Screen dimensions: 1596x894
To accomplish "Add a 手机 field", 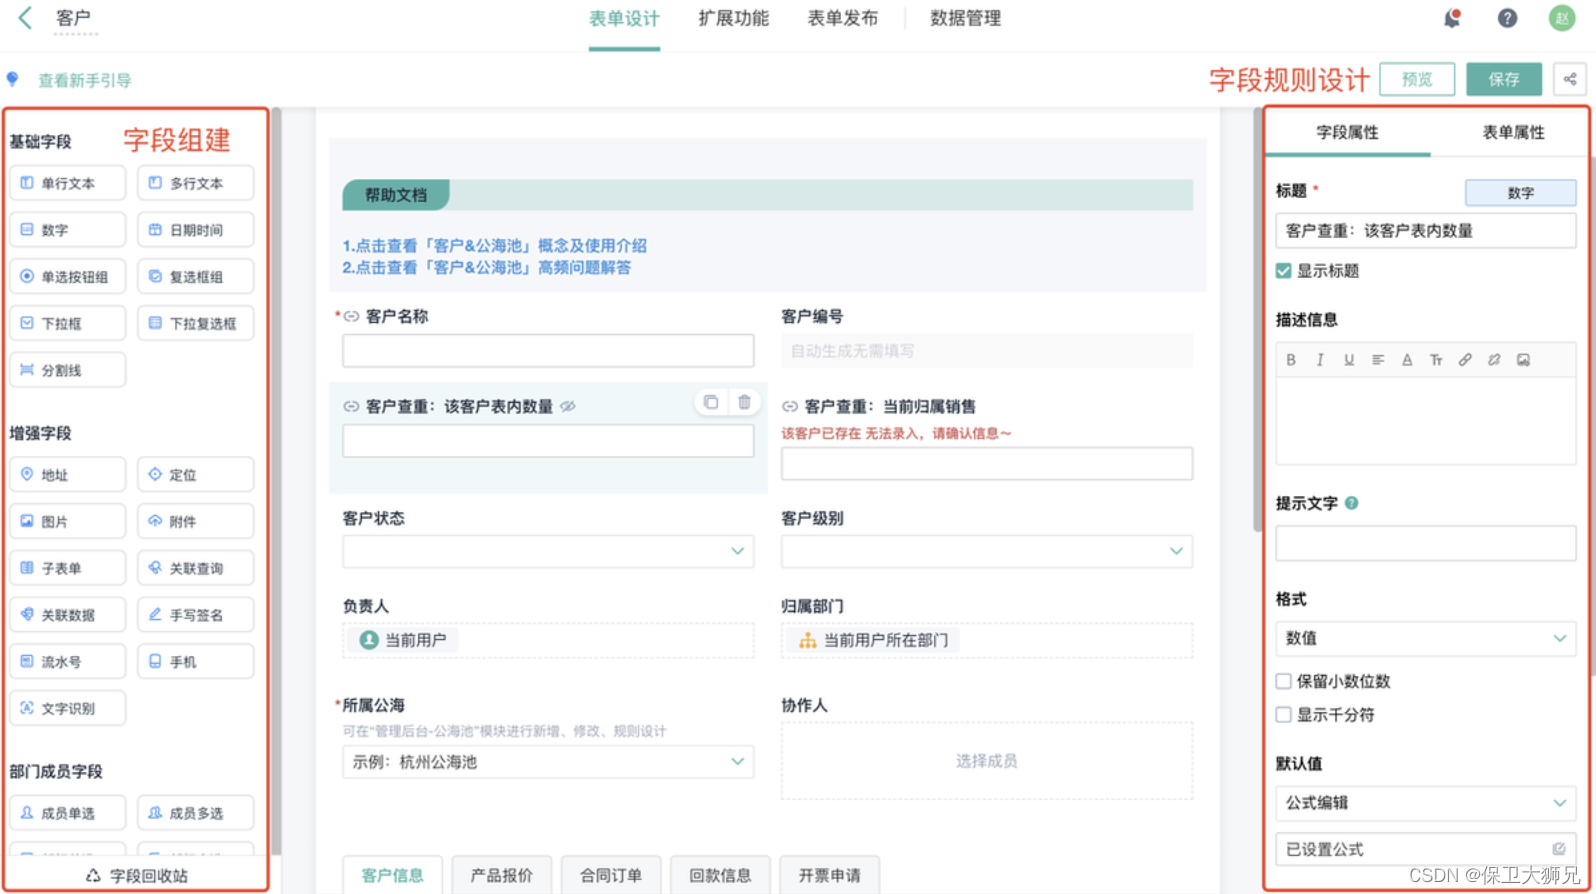I will [196, 662].
